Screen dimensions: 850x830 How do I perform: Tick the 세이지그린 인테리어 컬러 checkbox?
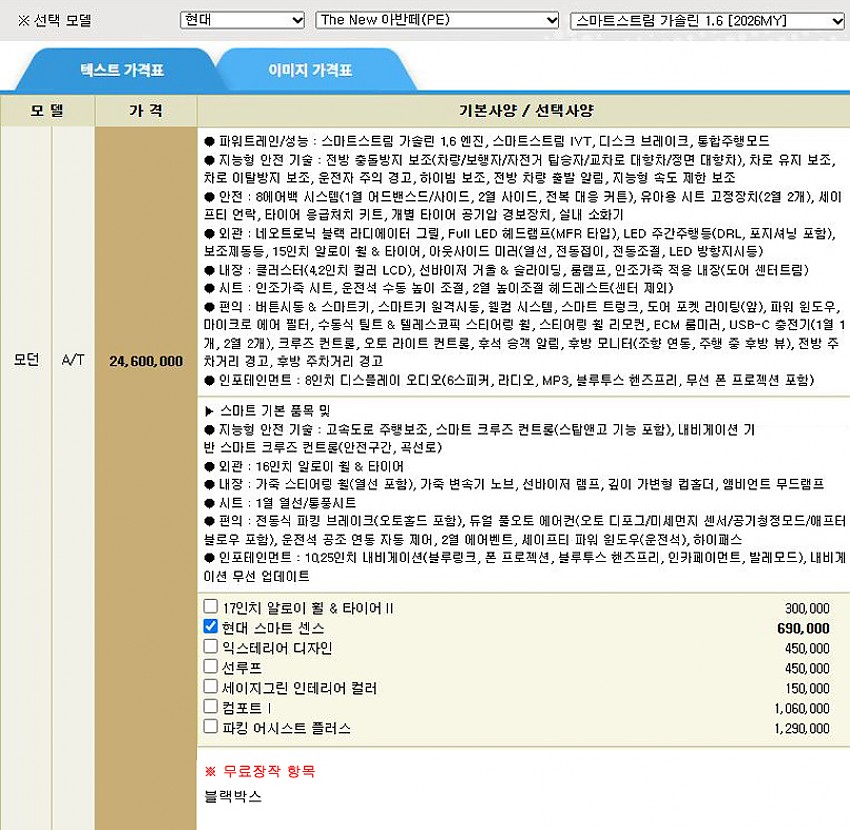pyautogui.click(x=210, y=687)
